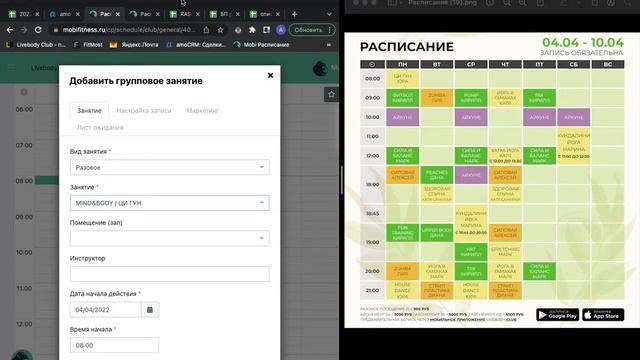Go forward in Chrome
This screenshot has height=360, width=640.
(24, 30)
